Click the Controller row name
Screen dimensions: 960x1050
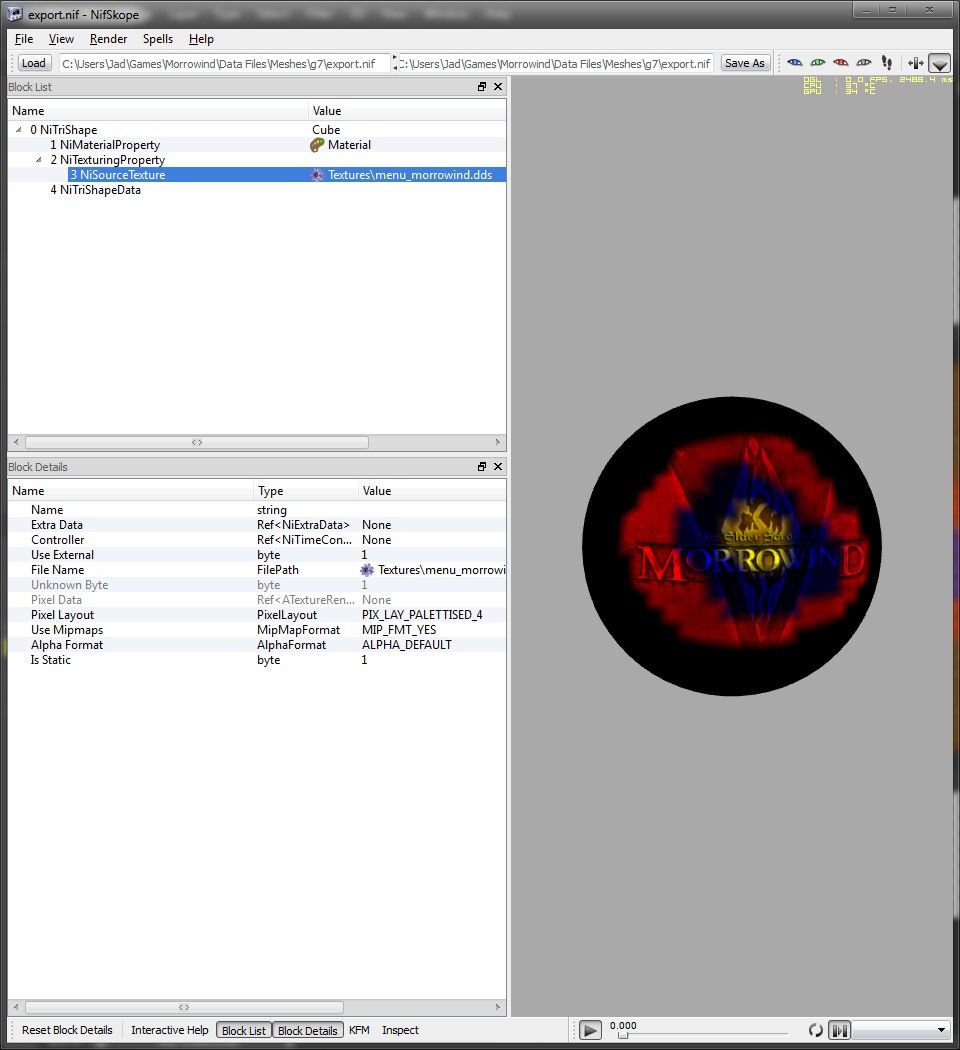pyautogui.click(x=58, y=540)
